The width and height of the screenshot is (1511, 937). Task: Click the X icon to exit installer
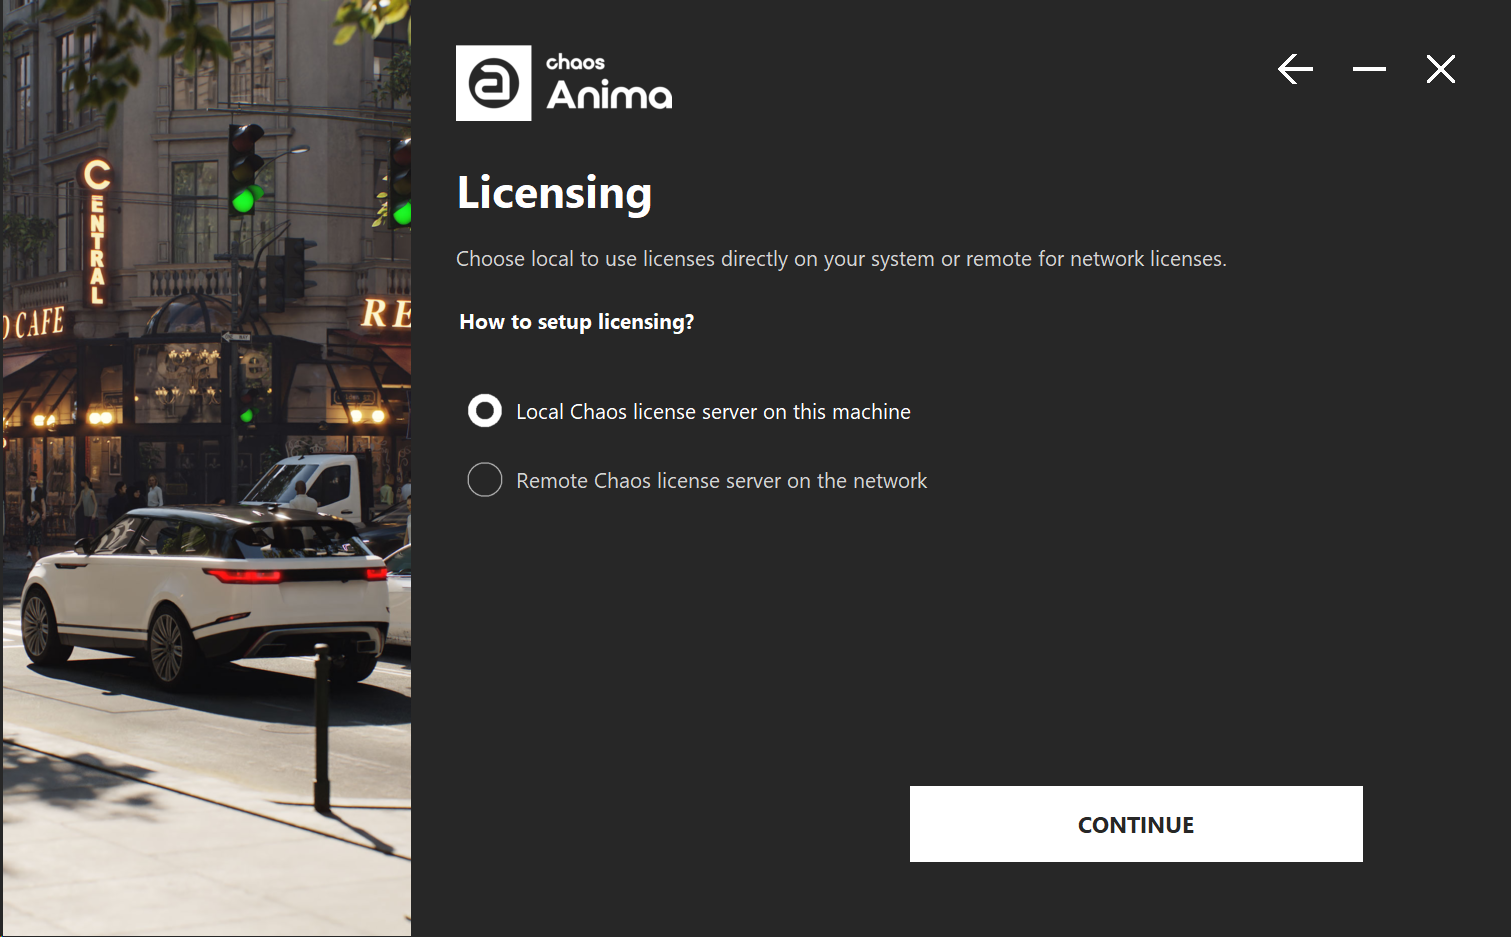pos(1440,69)
